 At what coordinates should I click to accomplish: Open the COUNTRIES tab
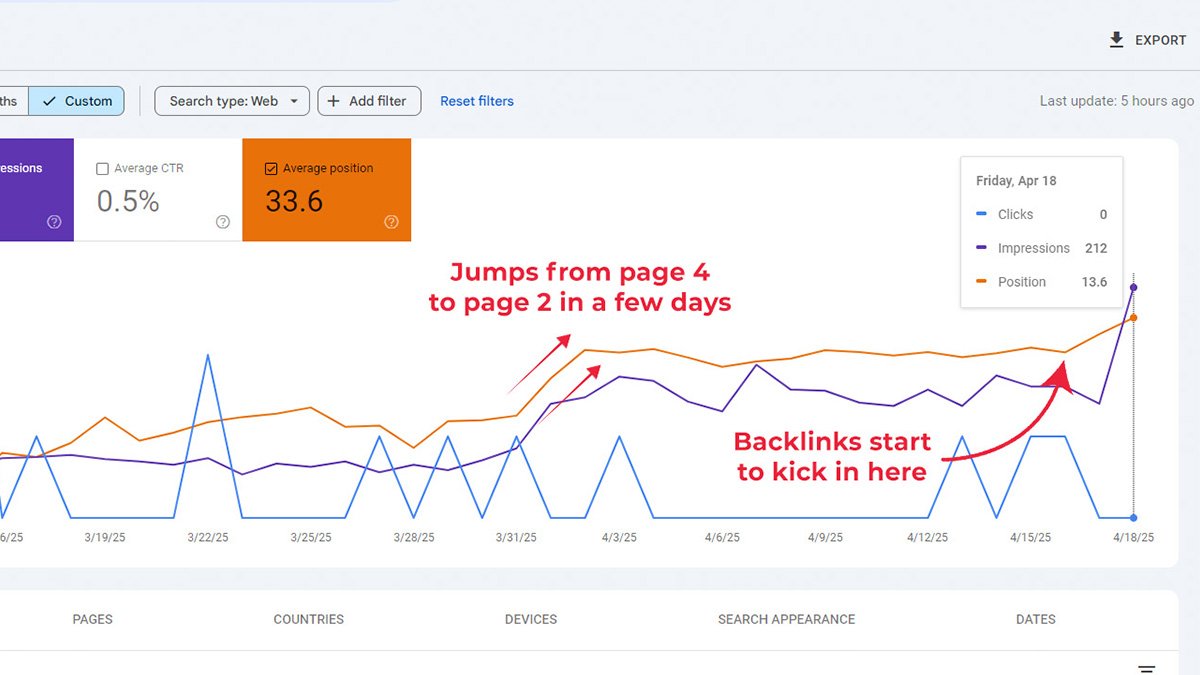[308, 619]
